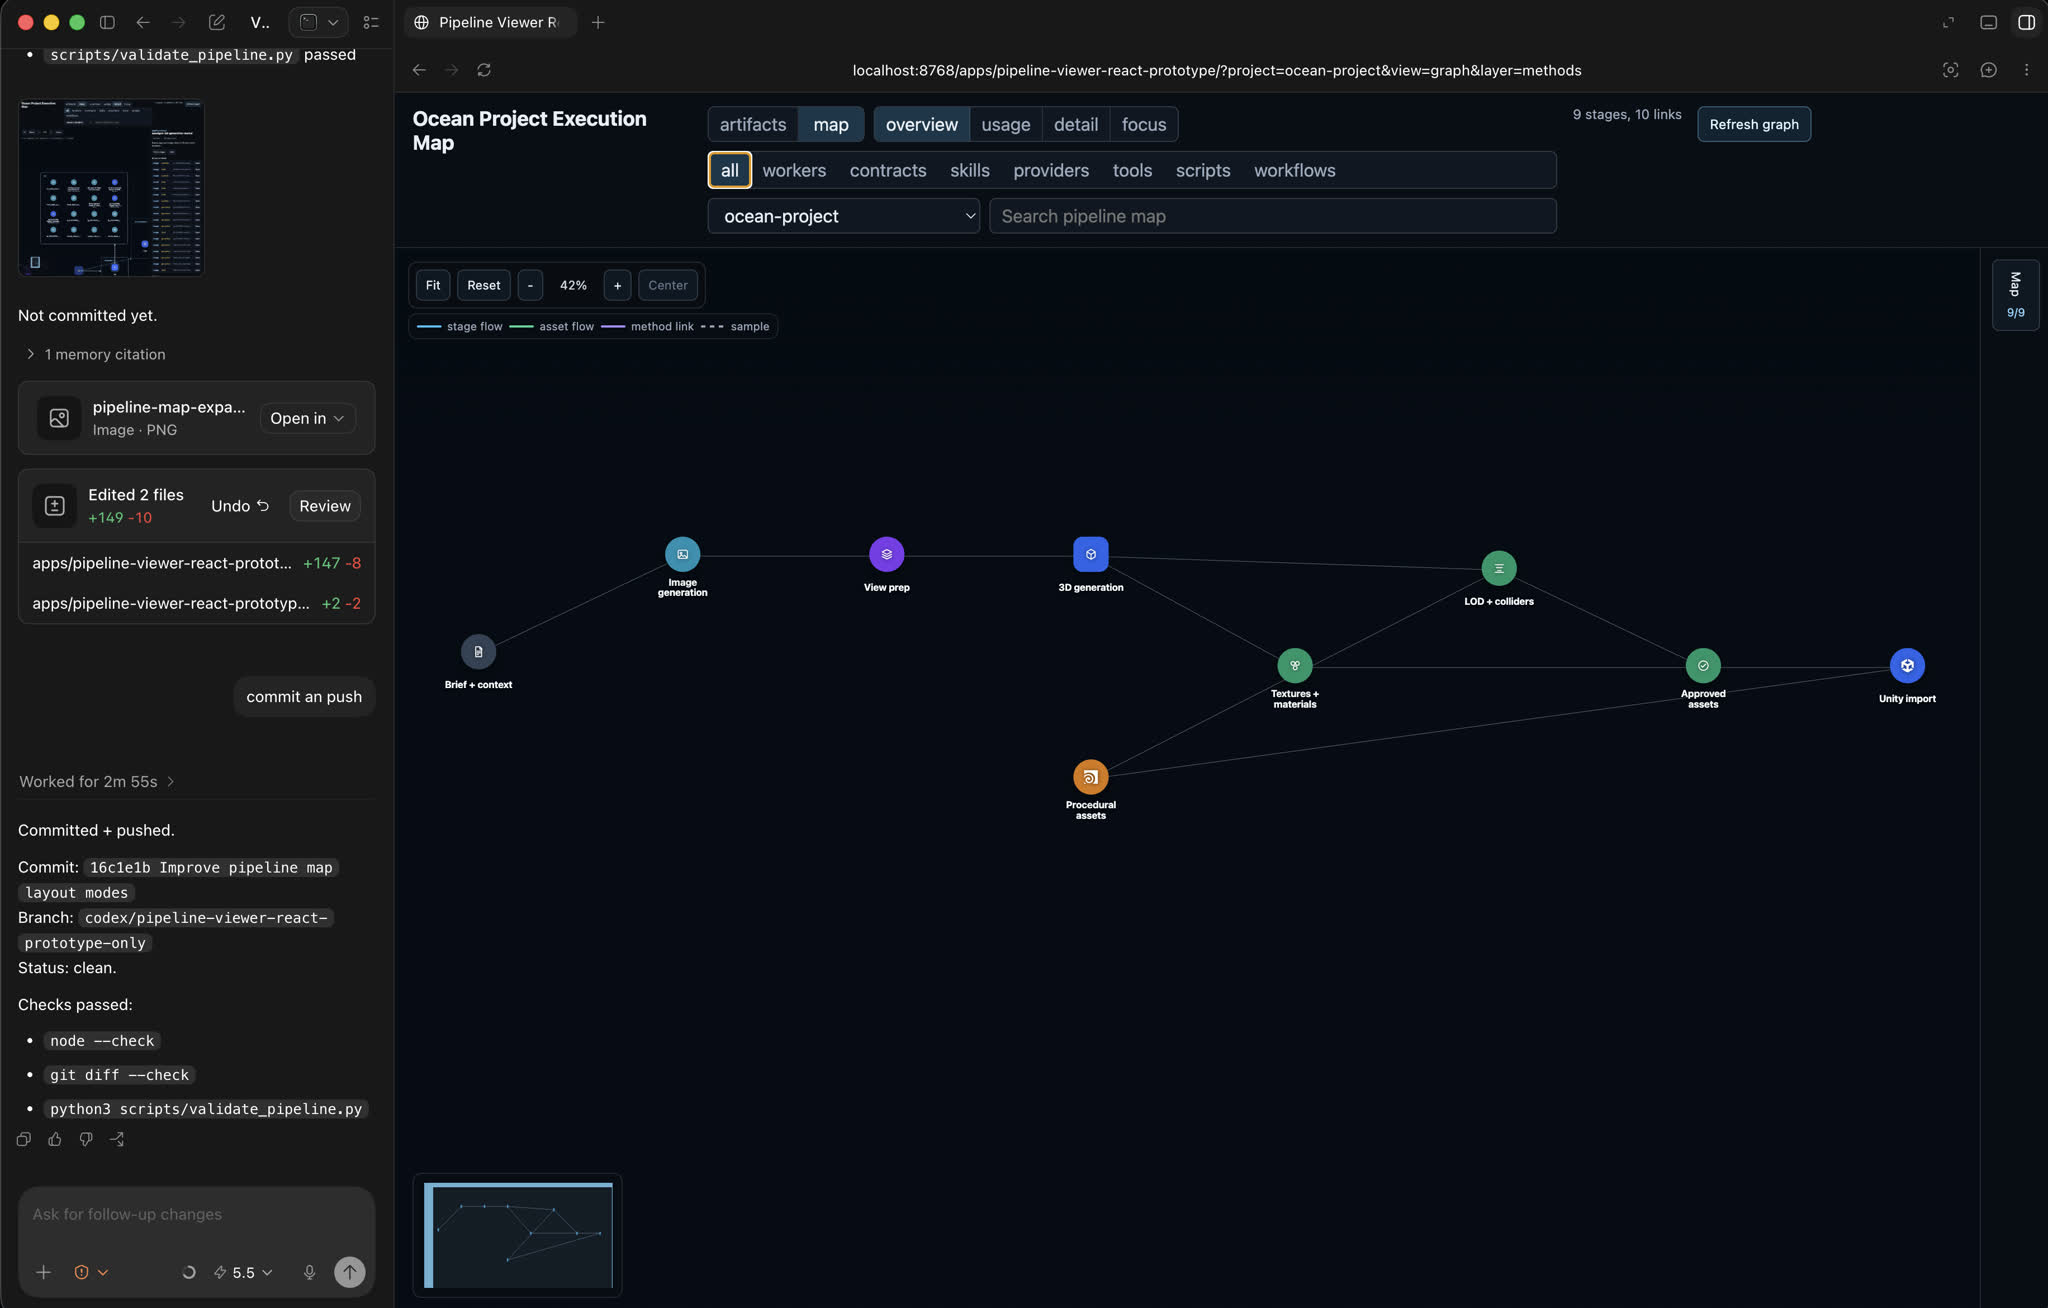This screenshot has height=1308, width=2048.
Task: Switch to artifacts view
Action: [x=753, y=124]
